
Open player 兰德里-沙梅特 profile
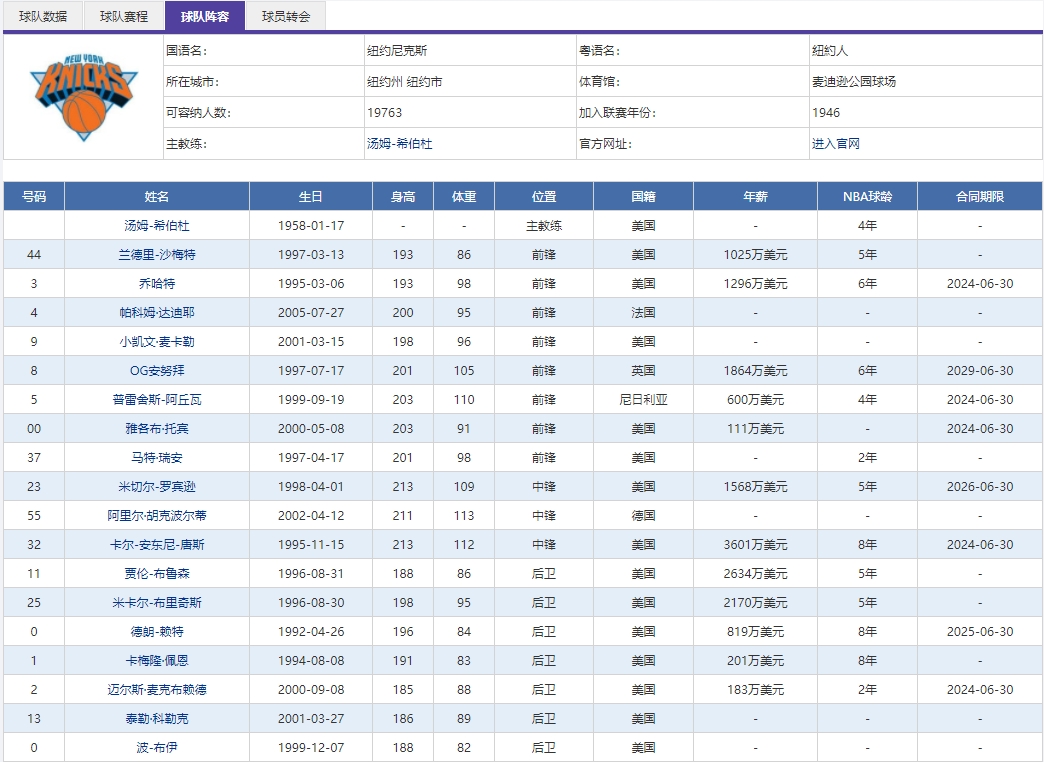click(x=160, y=254)
